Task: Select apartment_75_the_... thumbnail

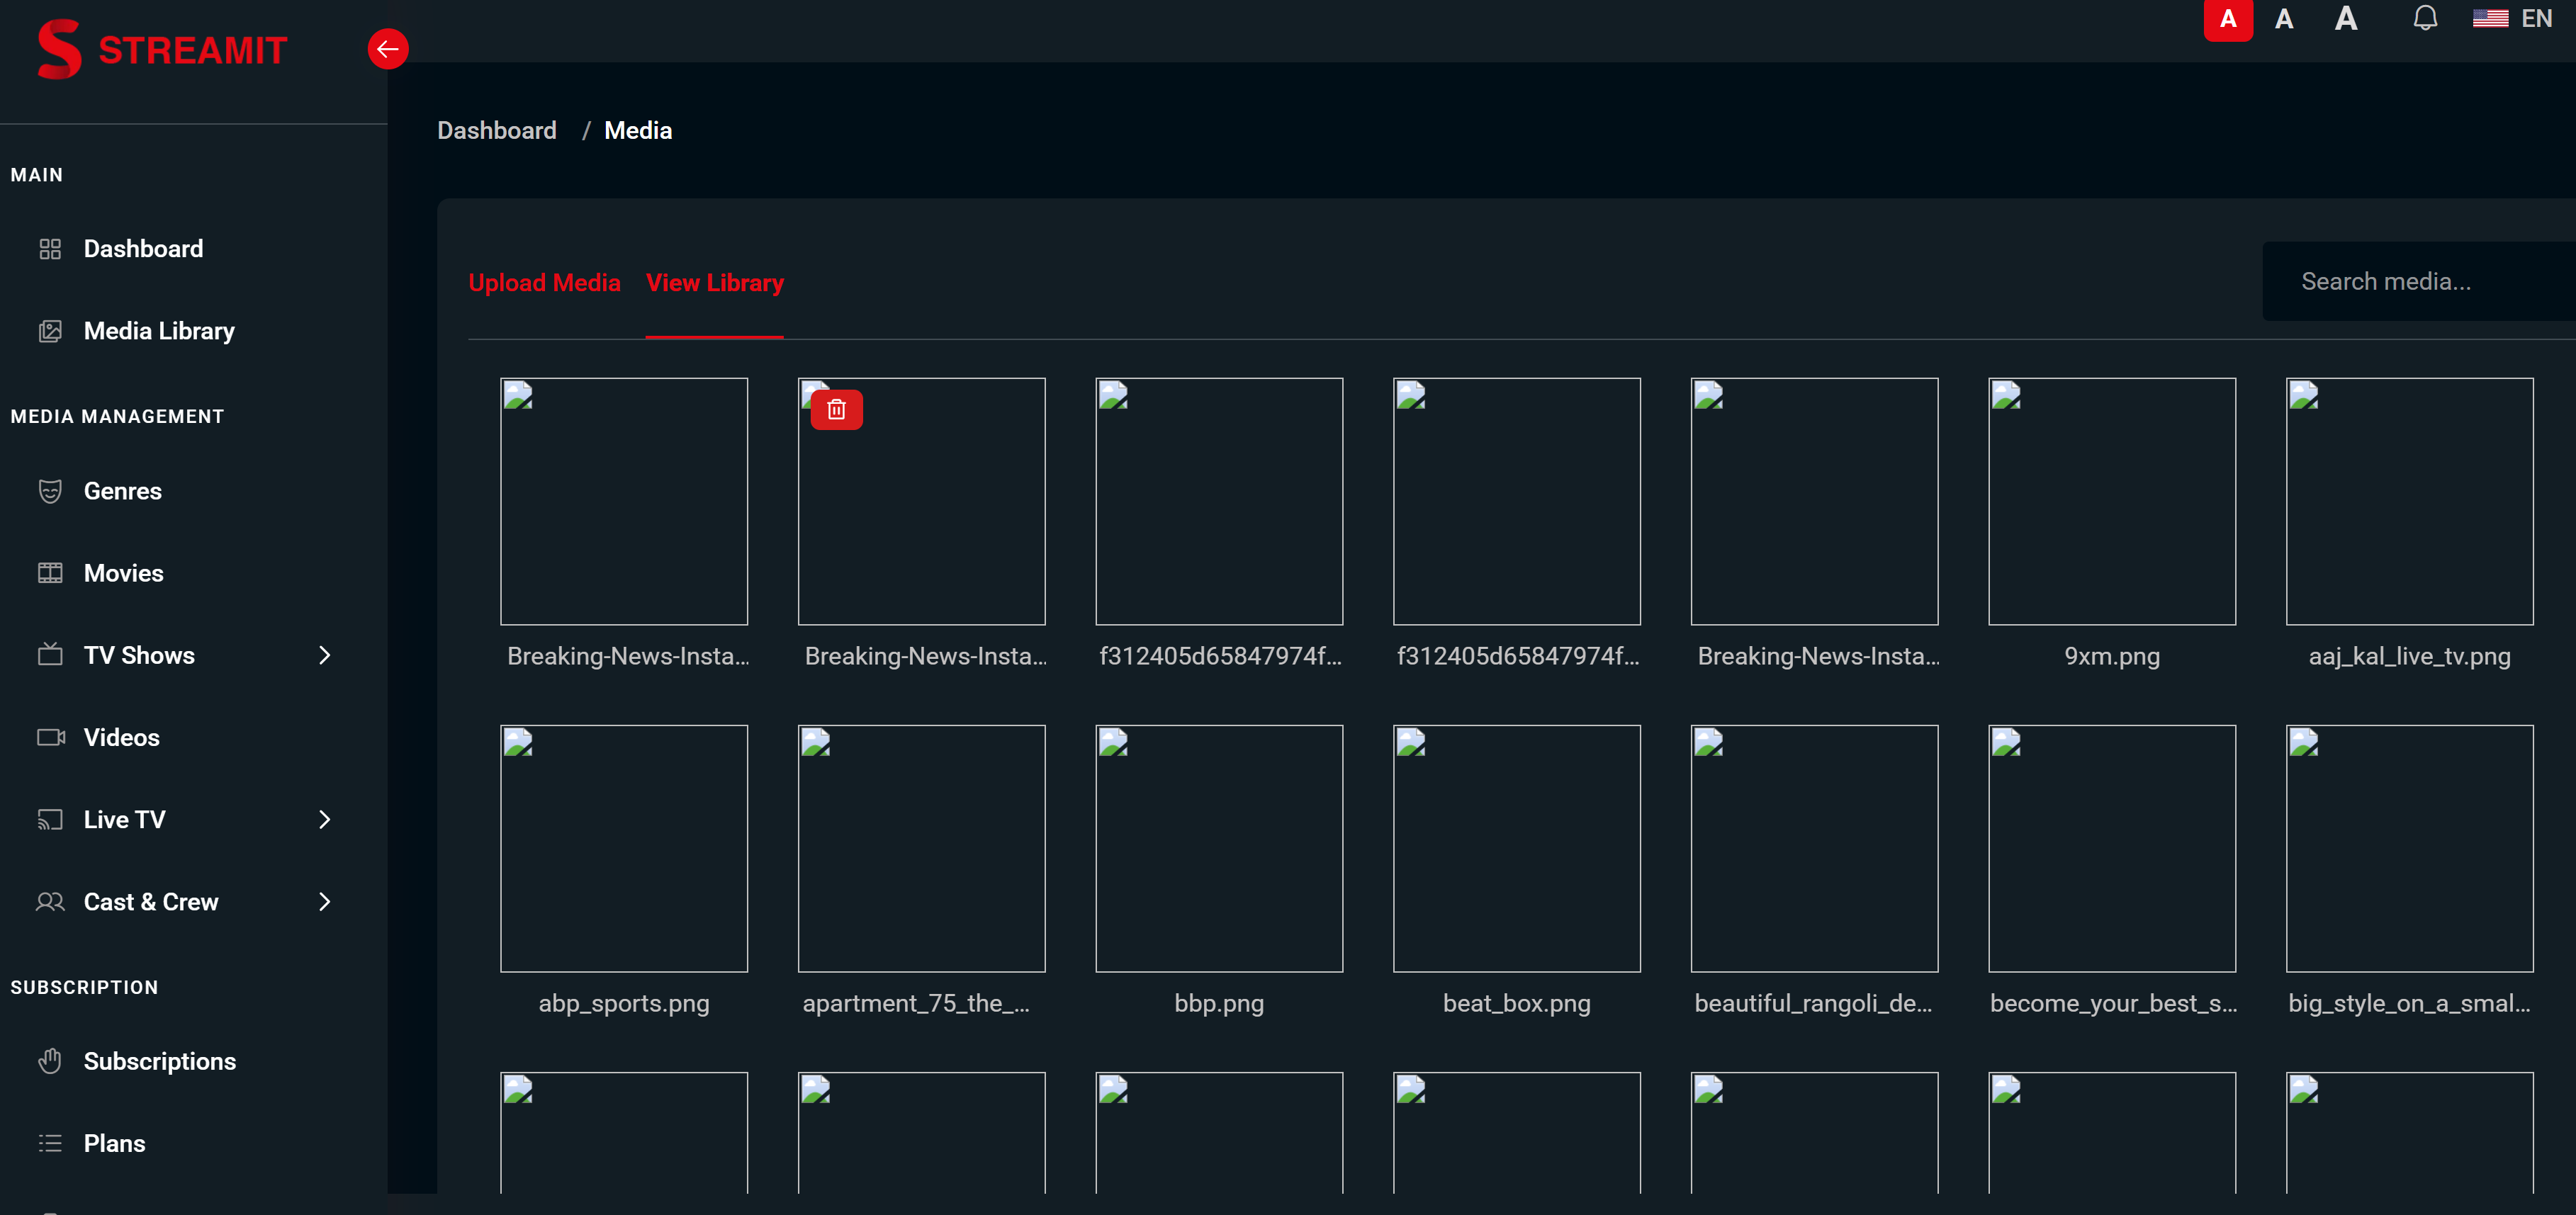Action: [x=922, y=848]
